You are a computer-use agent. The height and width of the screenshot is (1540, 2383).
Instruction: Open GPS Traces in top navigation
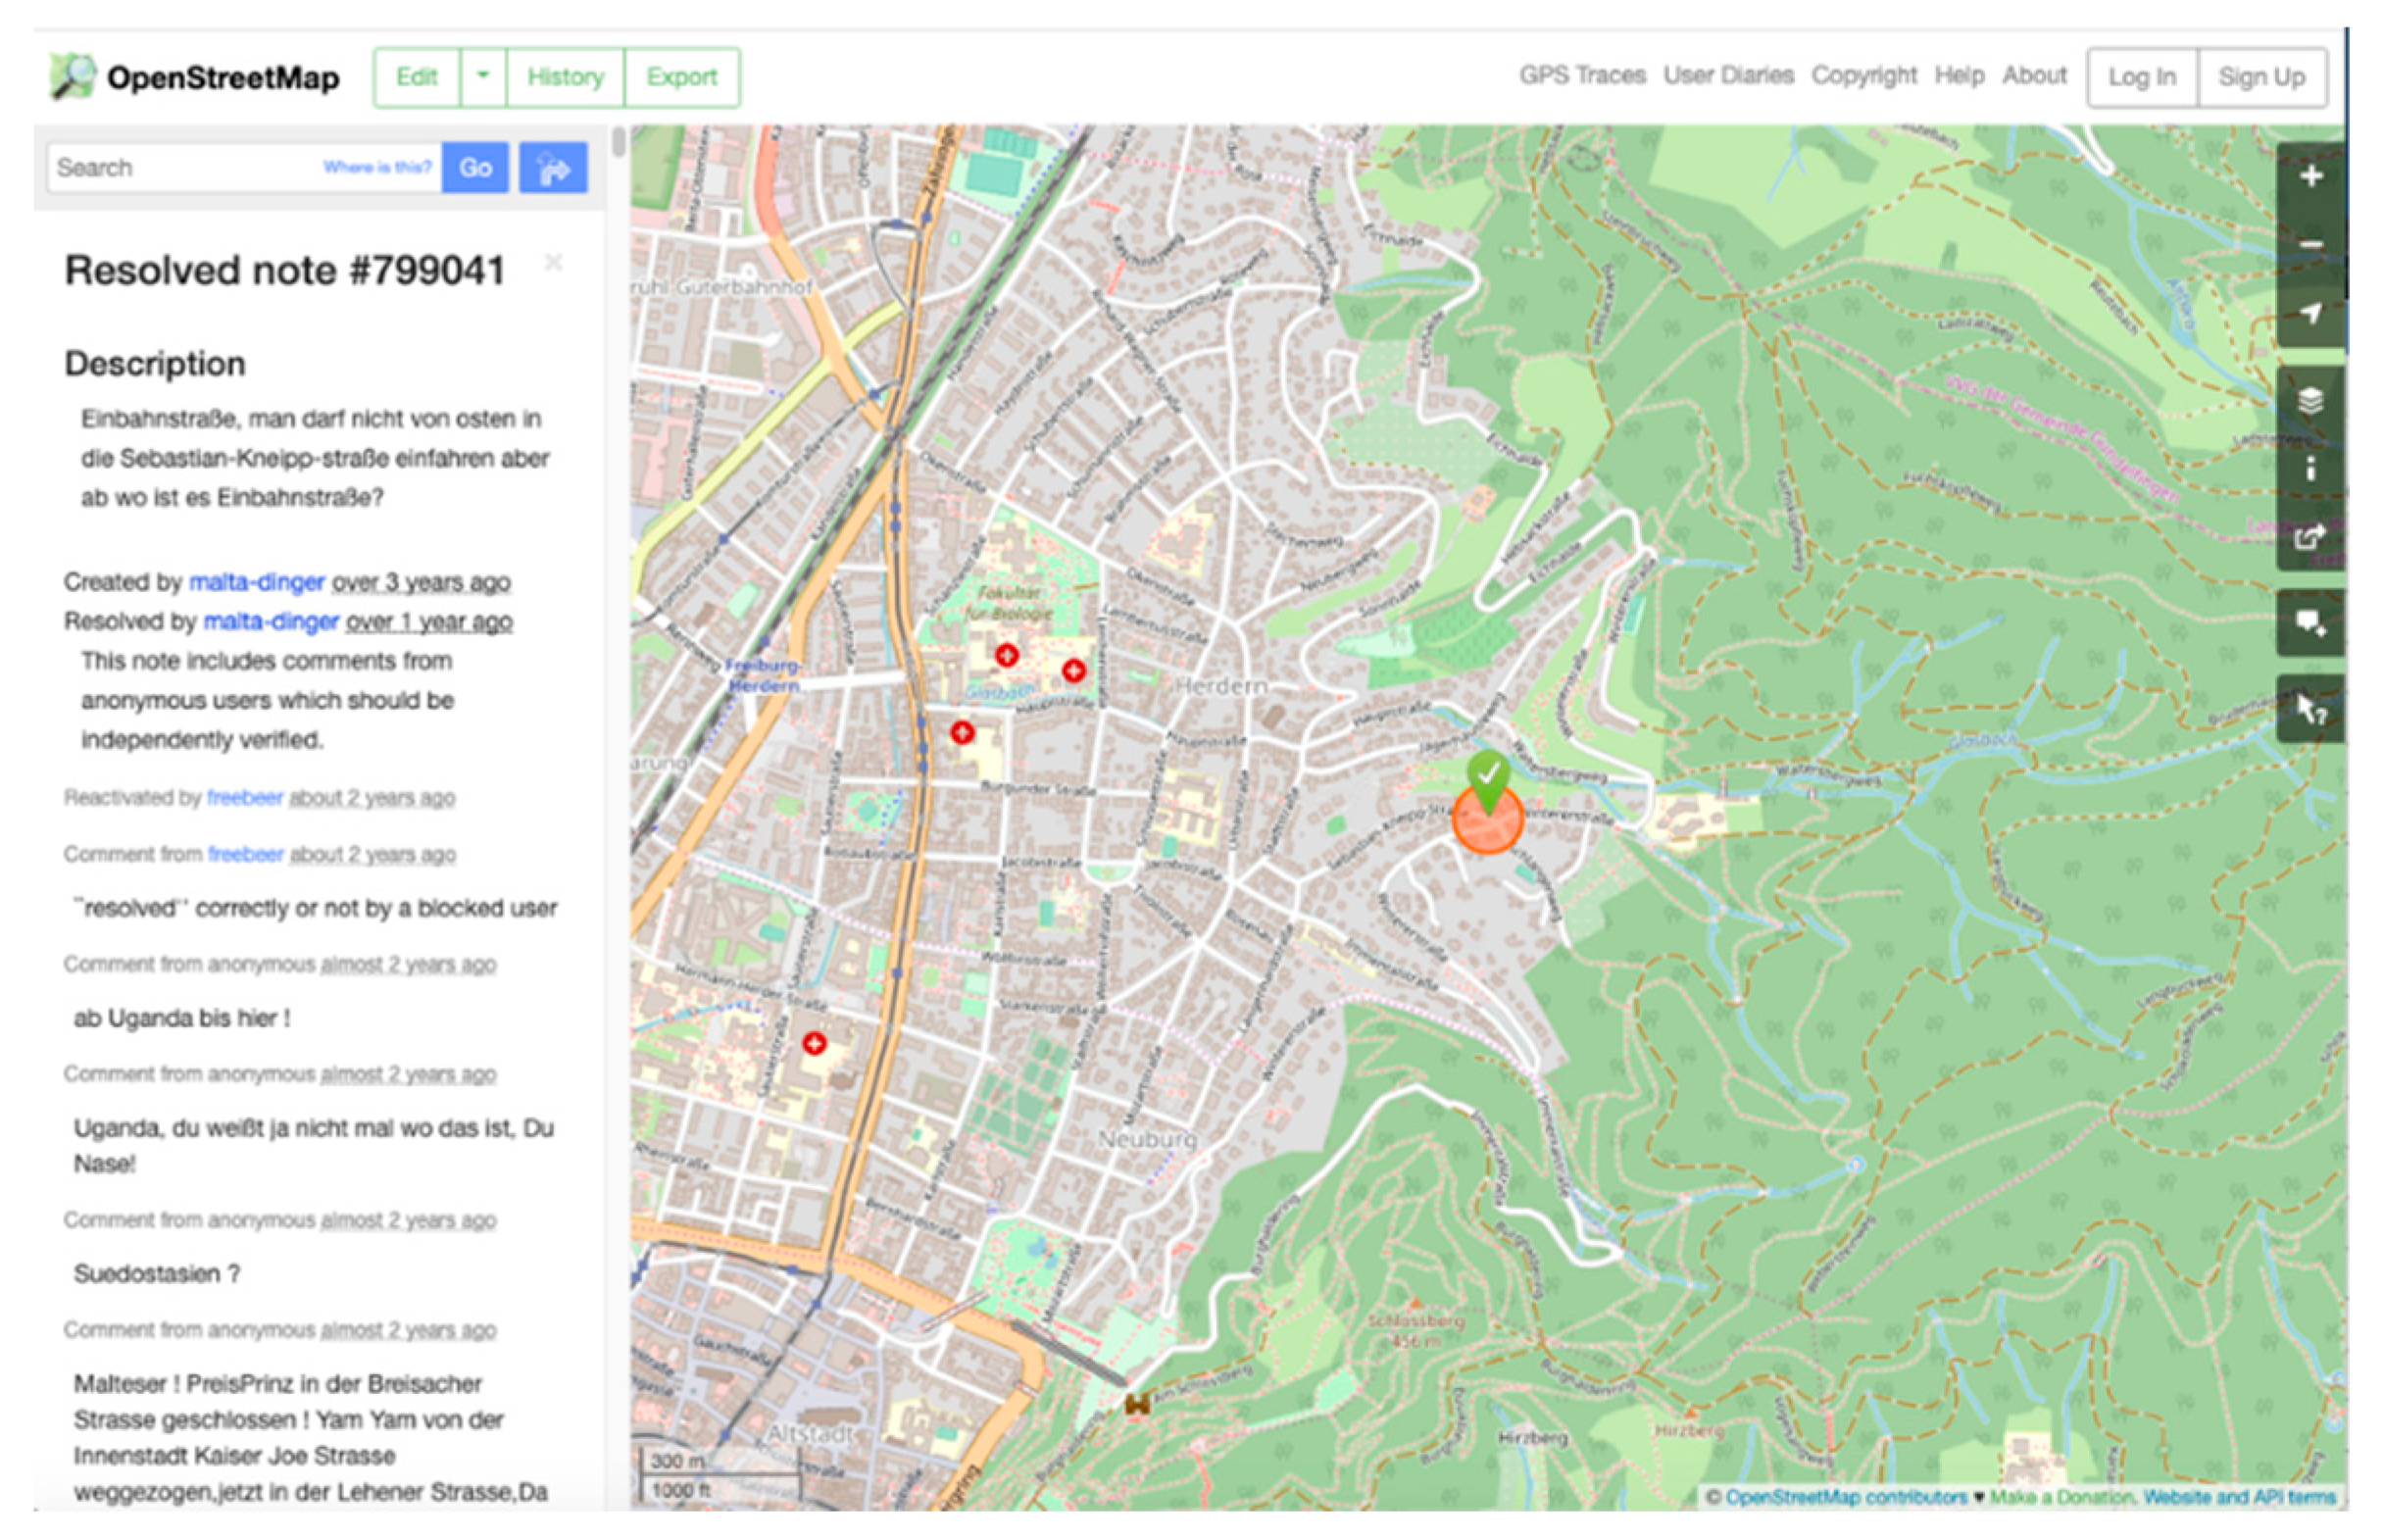(1581, 76)
